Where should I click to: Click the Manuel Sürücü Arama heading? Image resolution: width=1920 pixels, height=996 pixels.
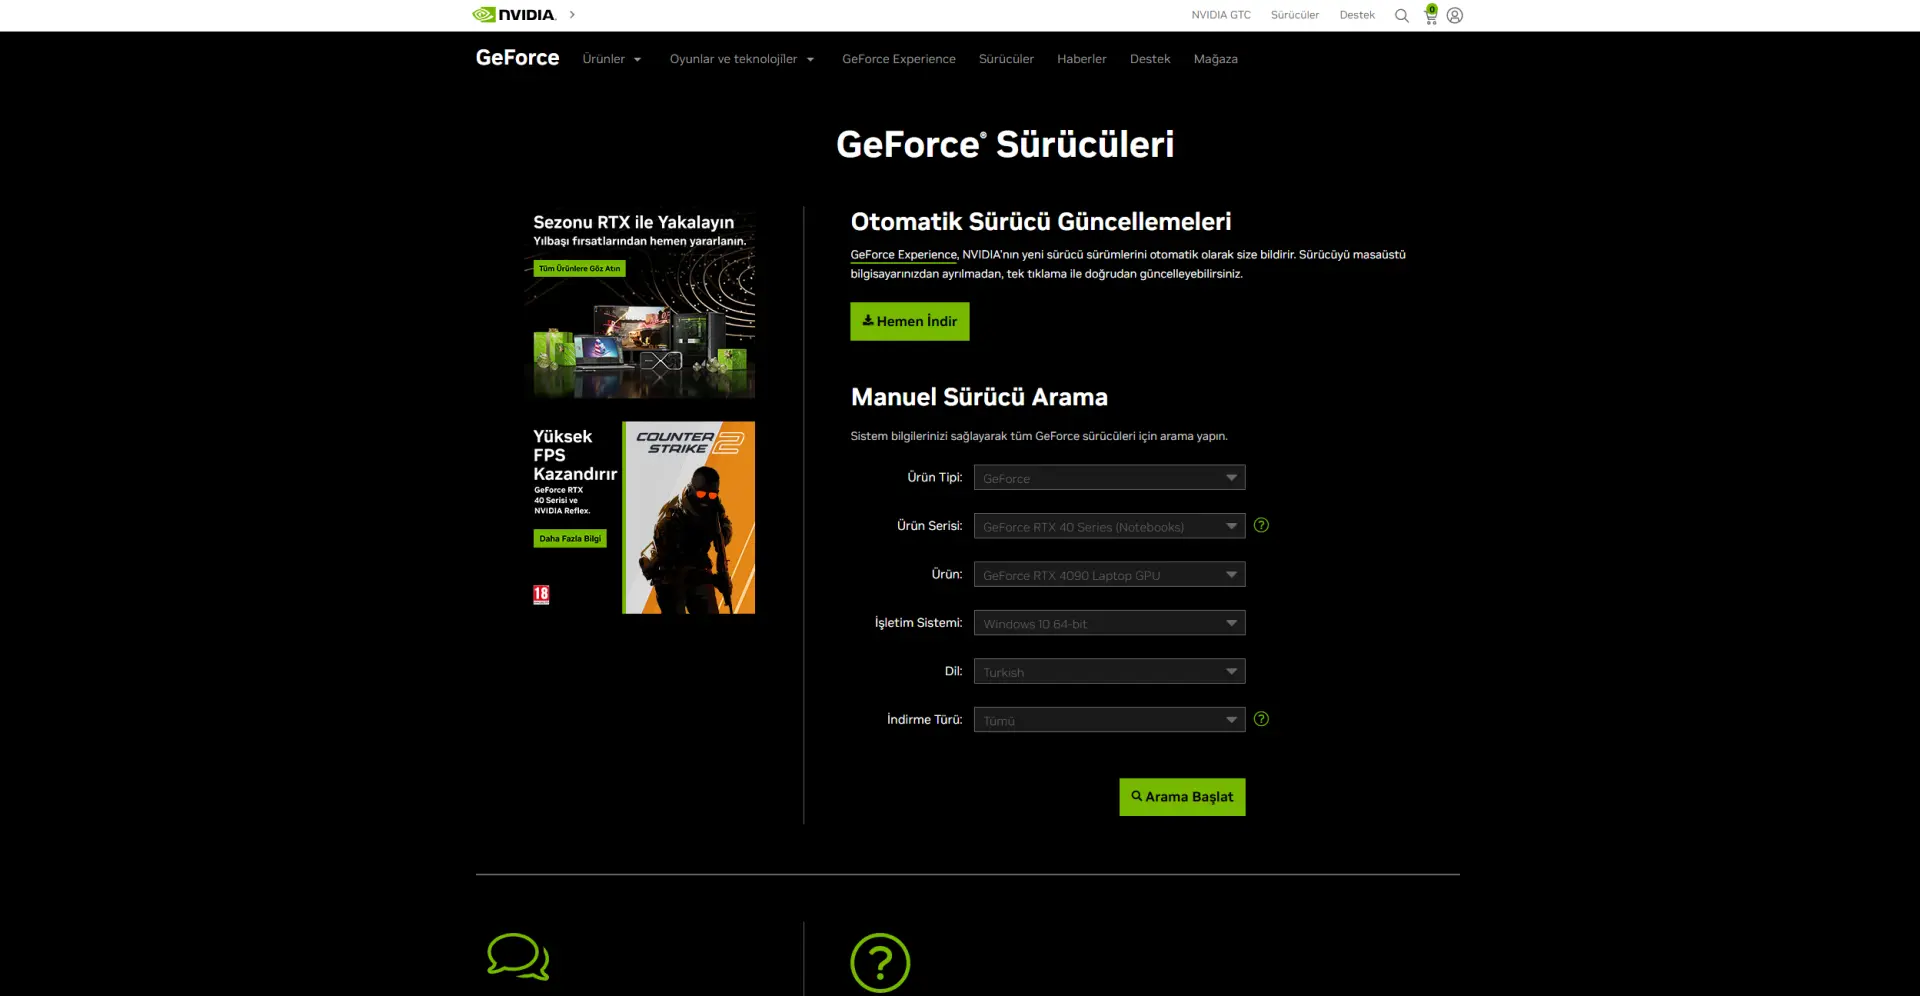(x=979, y=397)
